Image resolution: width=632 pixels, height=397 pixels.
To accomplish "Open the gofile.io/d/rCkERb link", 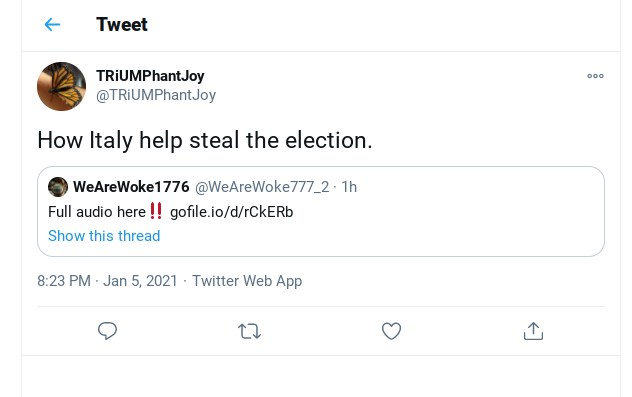I will 231,212.
